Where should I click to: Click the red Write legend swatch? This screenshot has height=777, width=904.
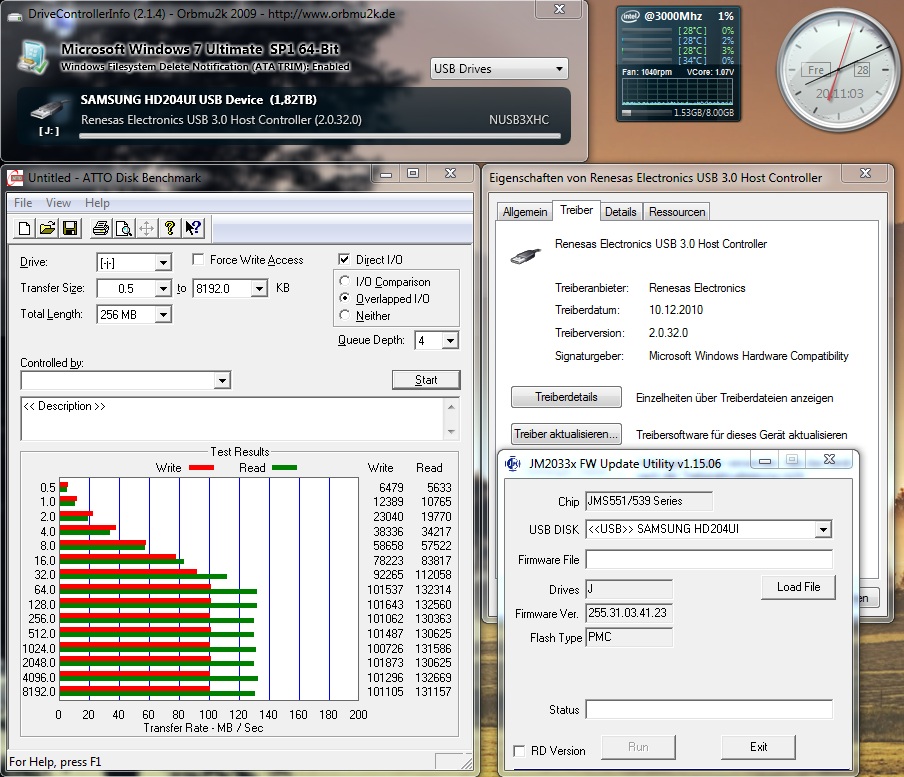click(x=202, y=467)
